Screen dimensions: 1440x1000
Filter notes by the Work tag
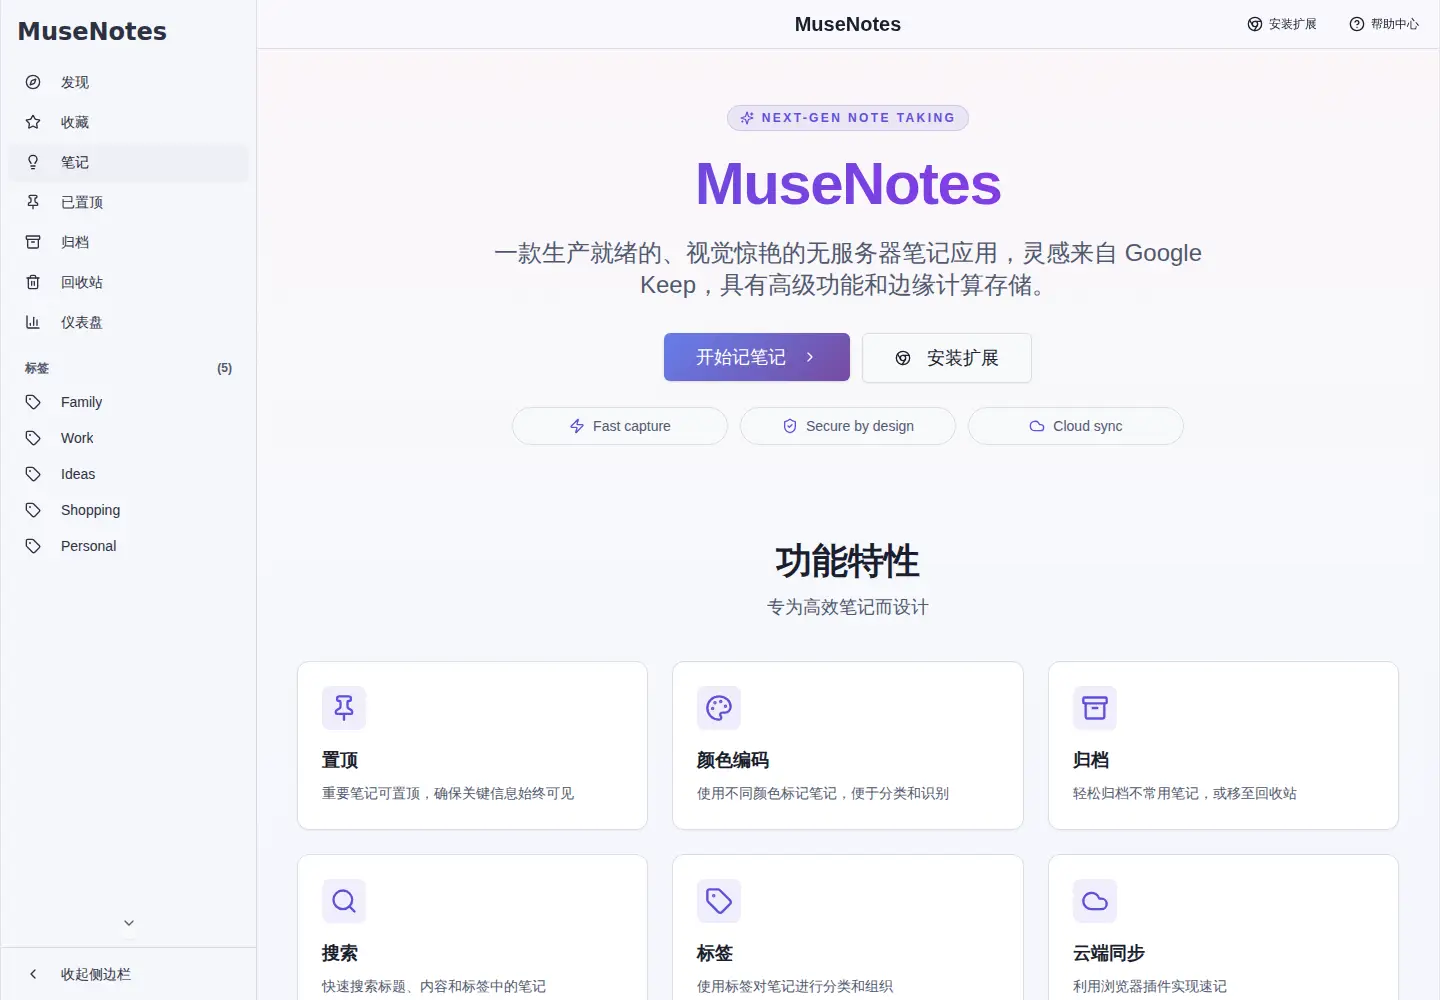tap(128, 438)
